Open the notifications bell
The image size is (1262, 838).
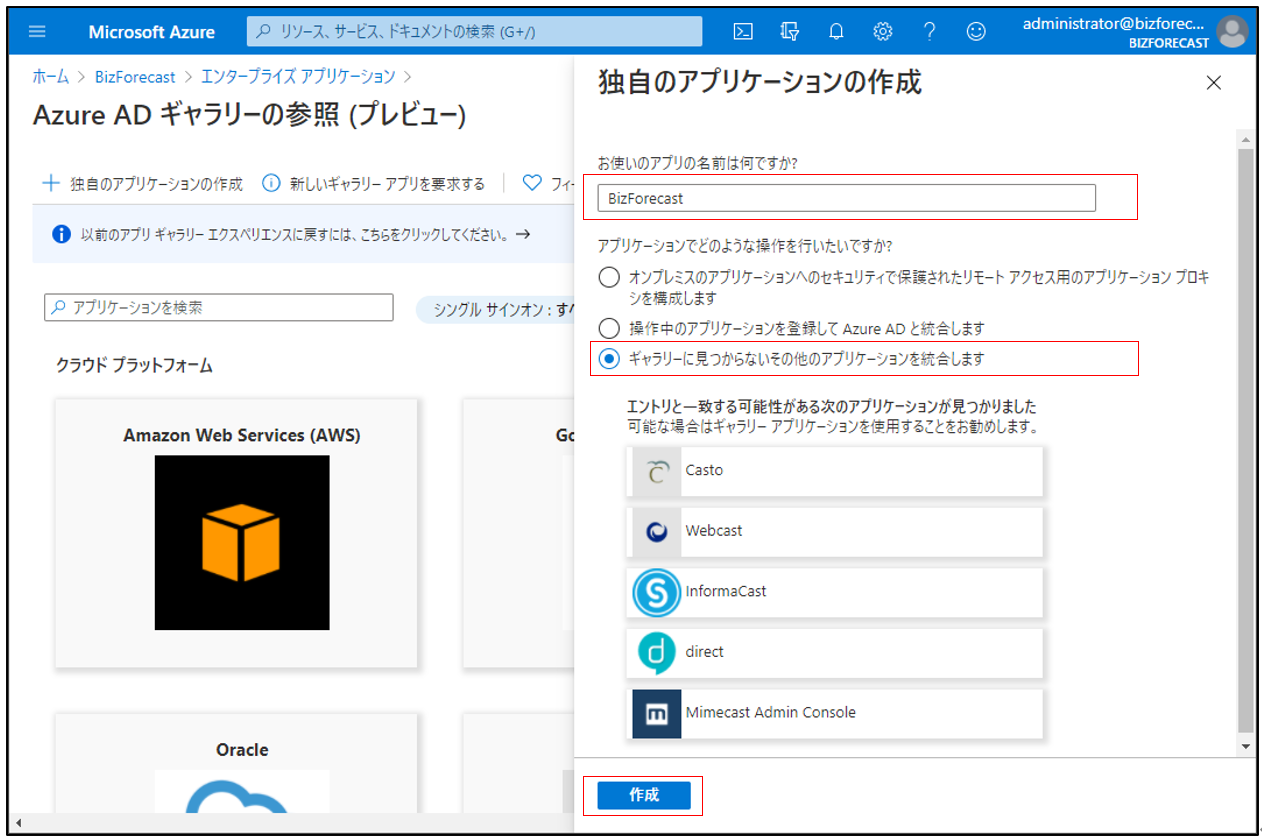(x=836, y=32)
